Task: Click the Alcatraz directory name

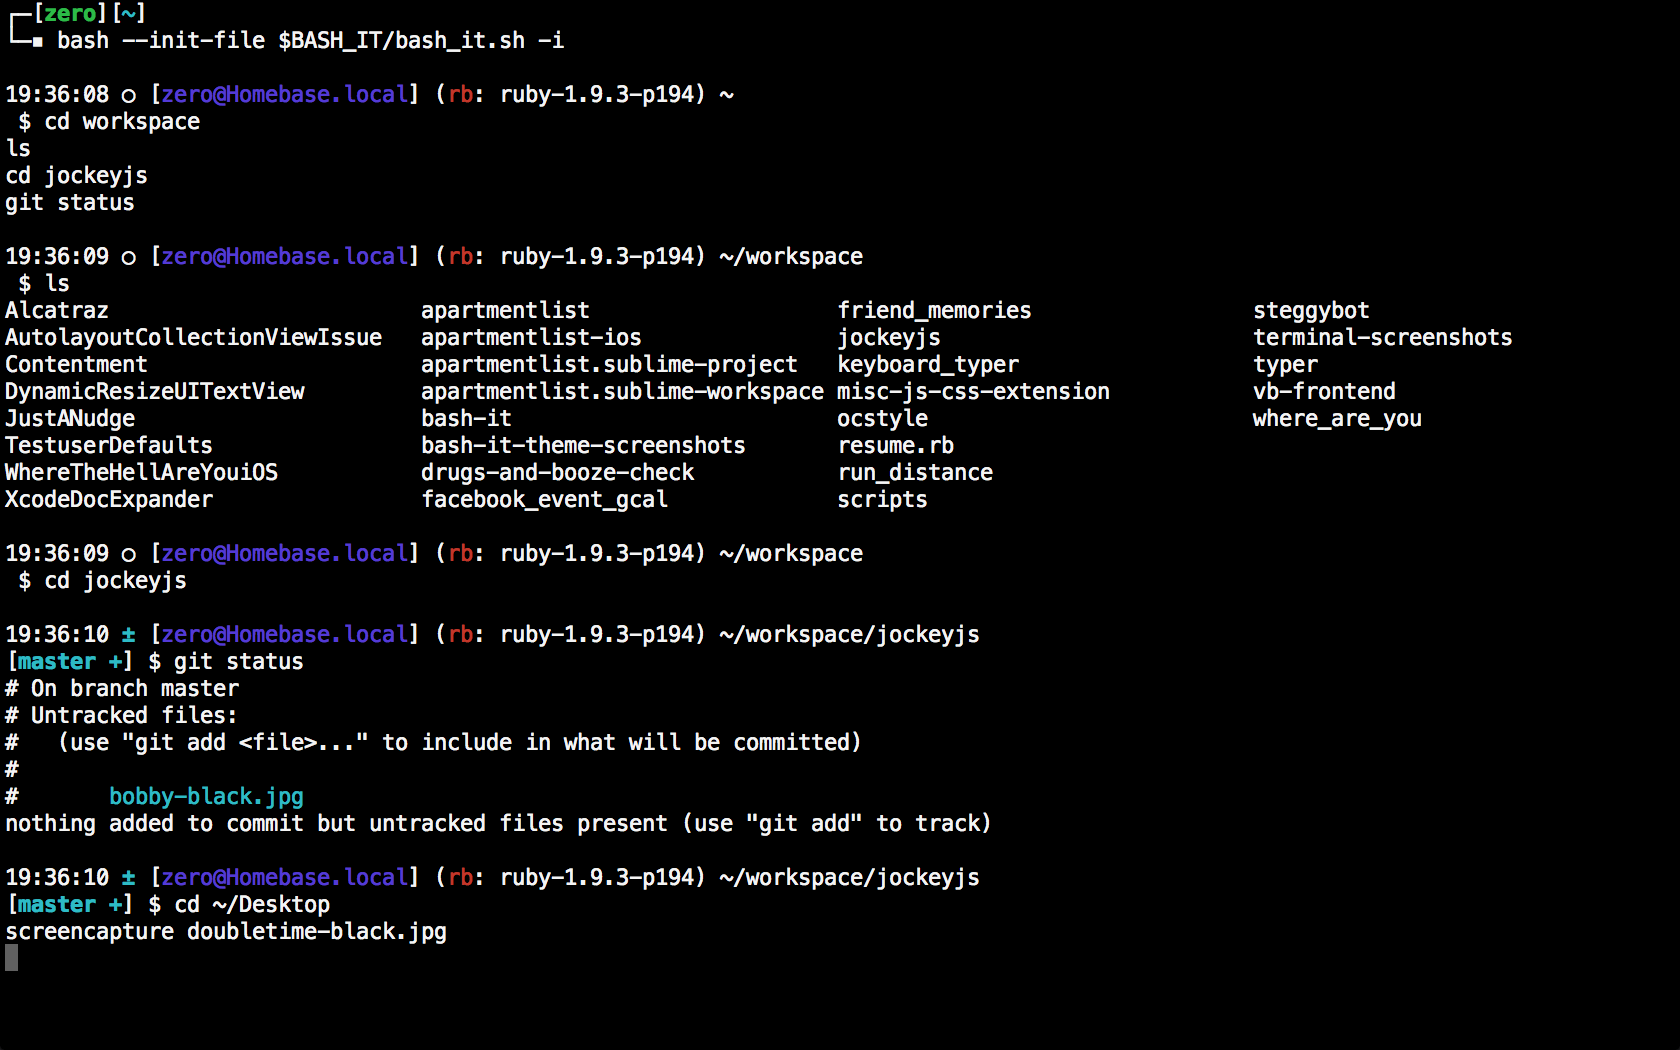Action: 57,311
